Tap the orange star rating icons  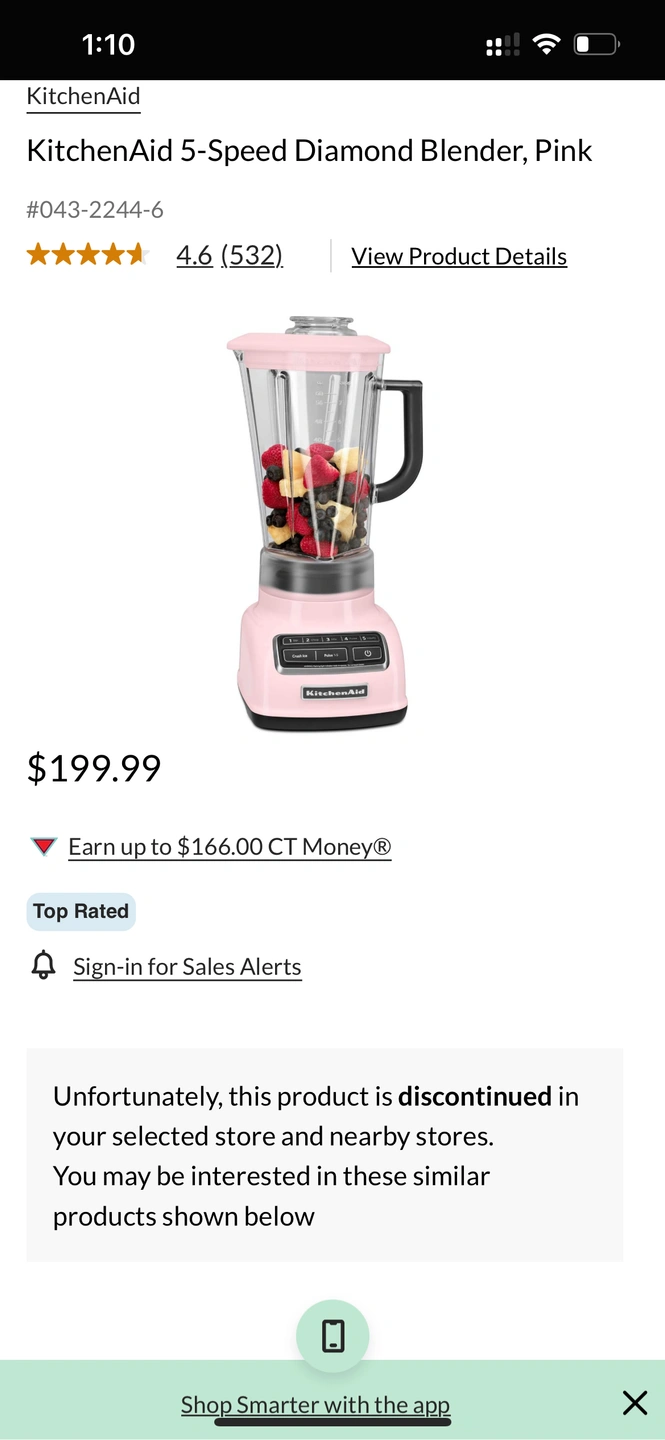coord(88,255)
